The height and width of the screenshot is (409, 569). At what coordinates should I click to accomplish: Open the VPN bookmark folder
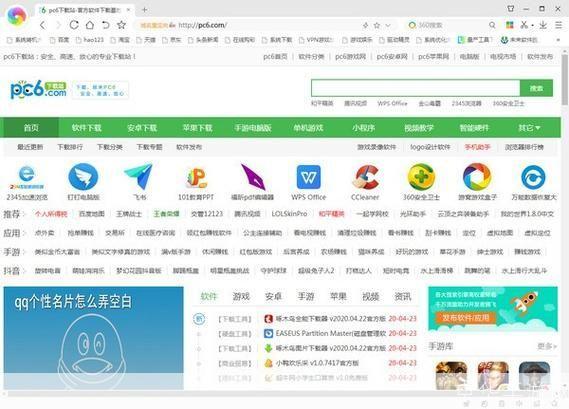[316, 40]
